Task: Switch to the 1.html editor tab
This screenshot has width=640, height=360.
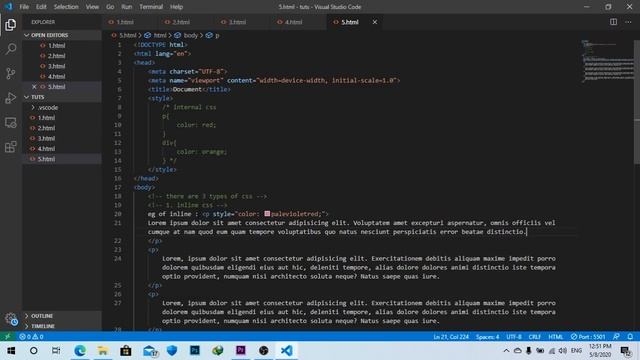Action: [x=130, y=22]
